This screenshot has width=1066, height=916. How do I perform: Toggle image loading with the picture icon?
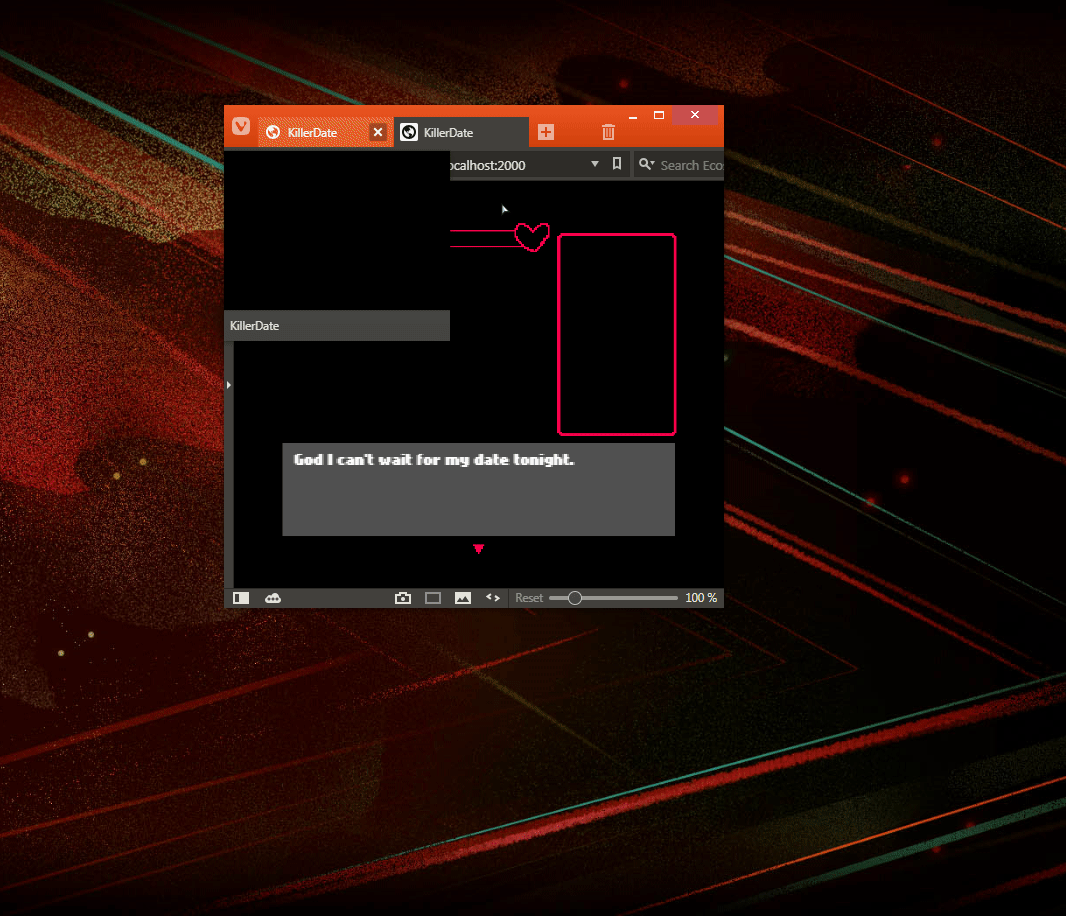point(463,598)
